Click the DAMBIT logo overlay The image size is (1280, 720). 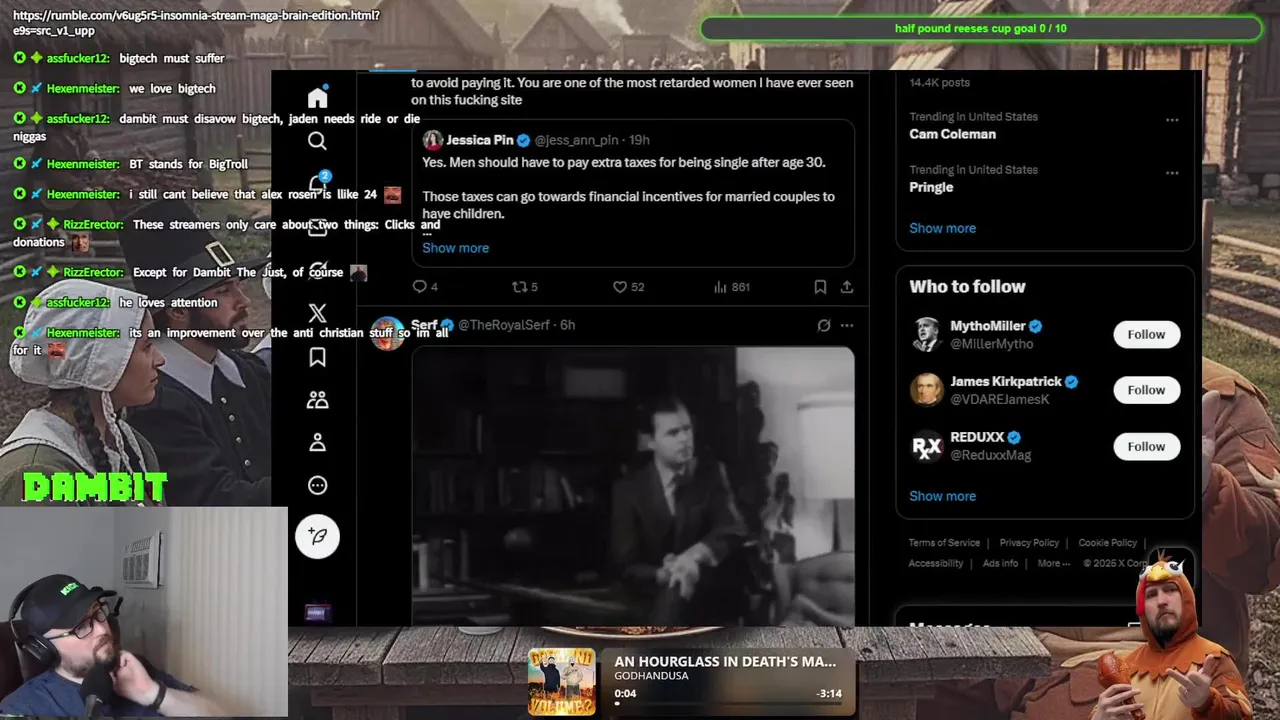click(95, 487)
